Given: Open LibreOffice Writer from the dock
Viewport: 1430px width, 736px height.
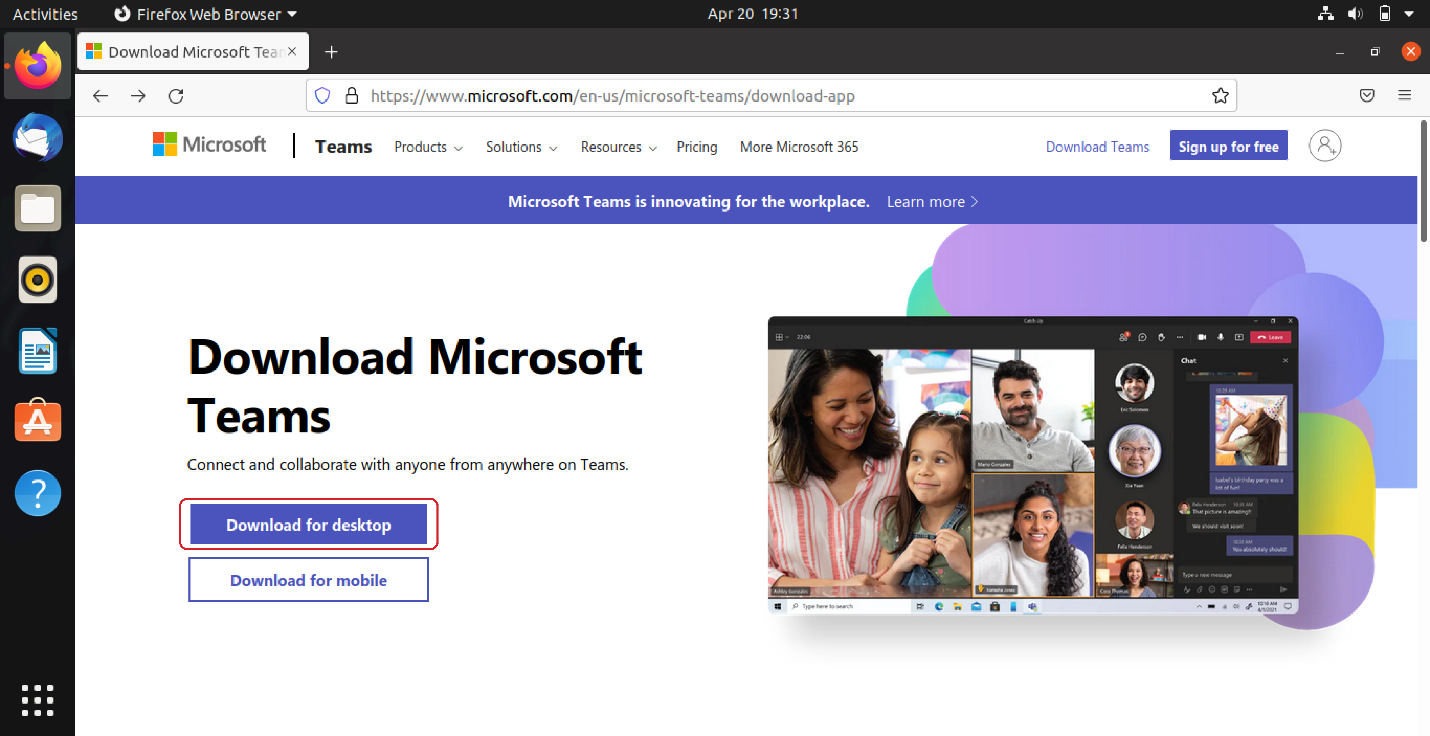Looking at the screenshot, I should click(x=38, y=351).
